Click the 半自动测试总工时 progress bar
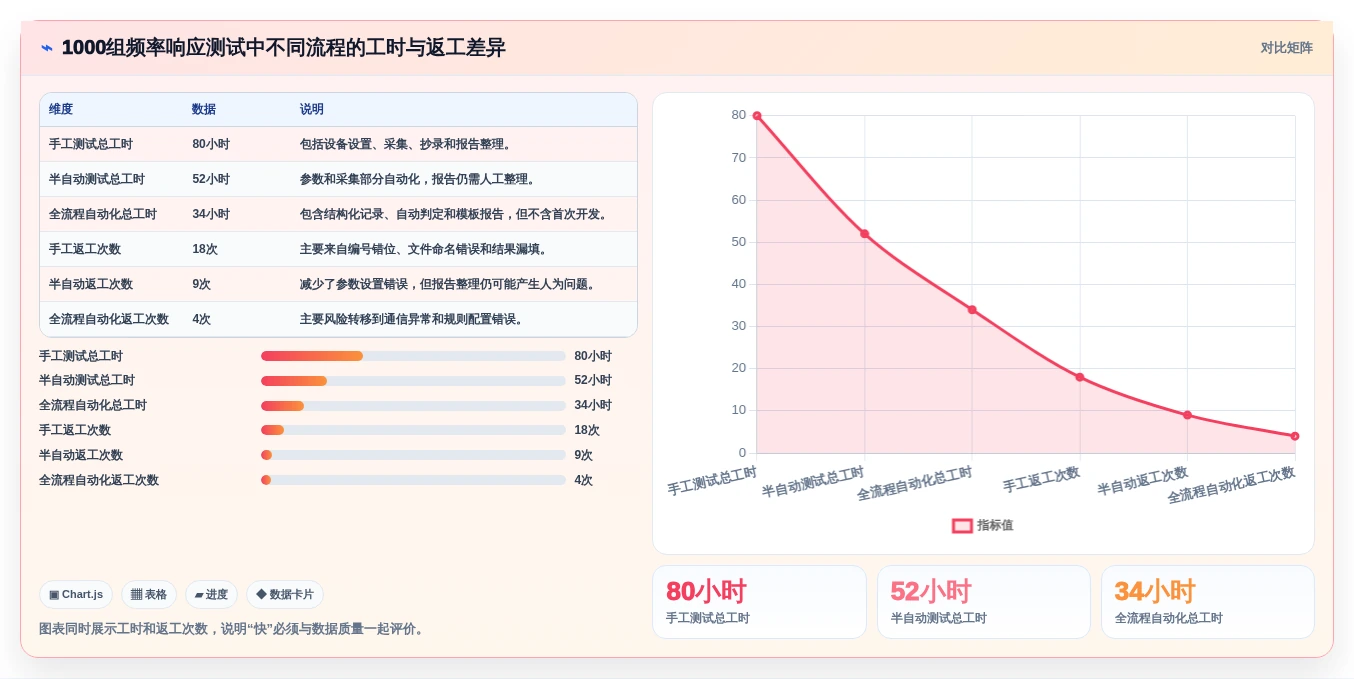 [x=413, y=381]
